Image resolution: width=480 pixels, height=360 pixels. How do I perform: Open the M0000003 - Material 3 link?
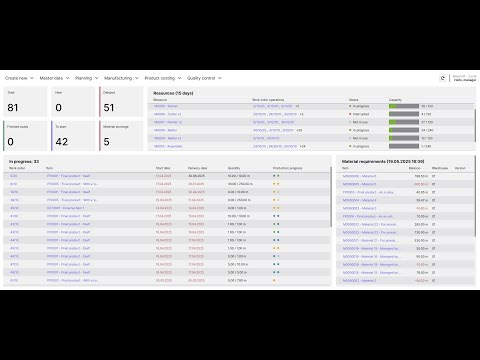[x=359, y=208]
